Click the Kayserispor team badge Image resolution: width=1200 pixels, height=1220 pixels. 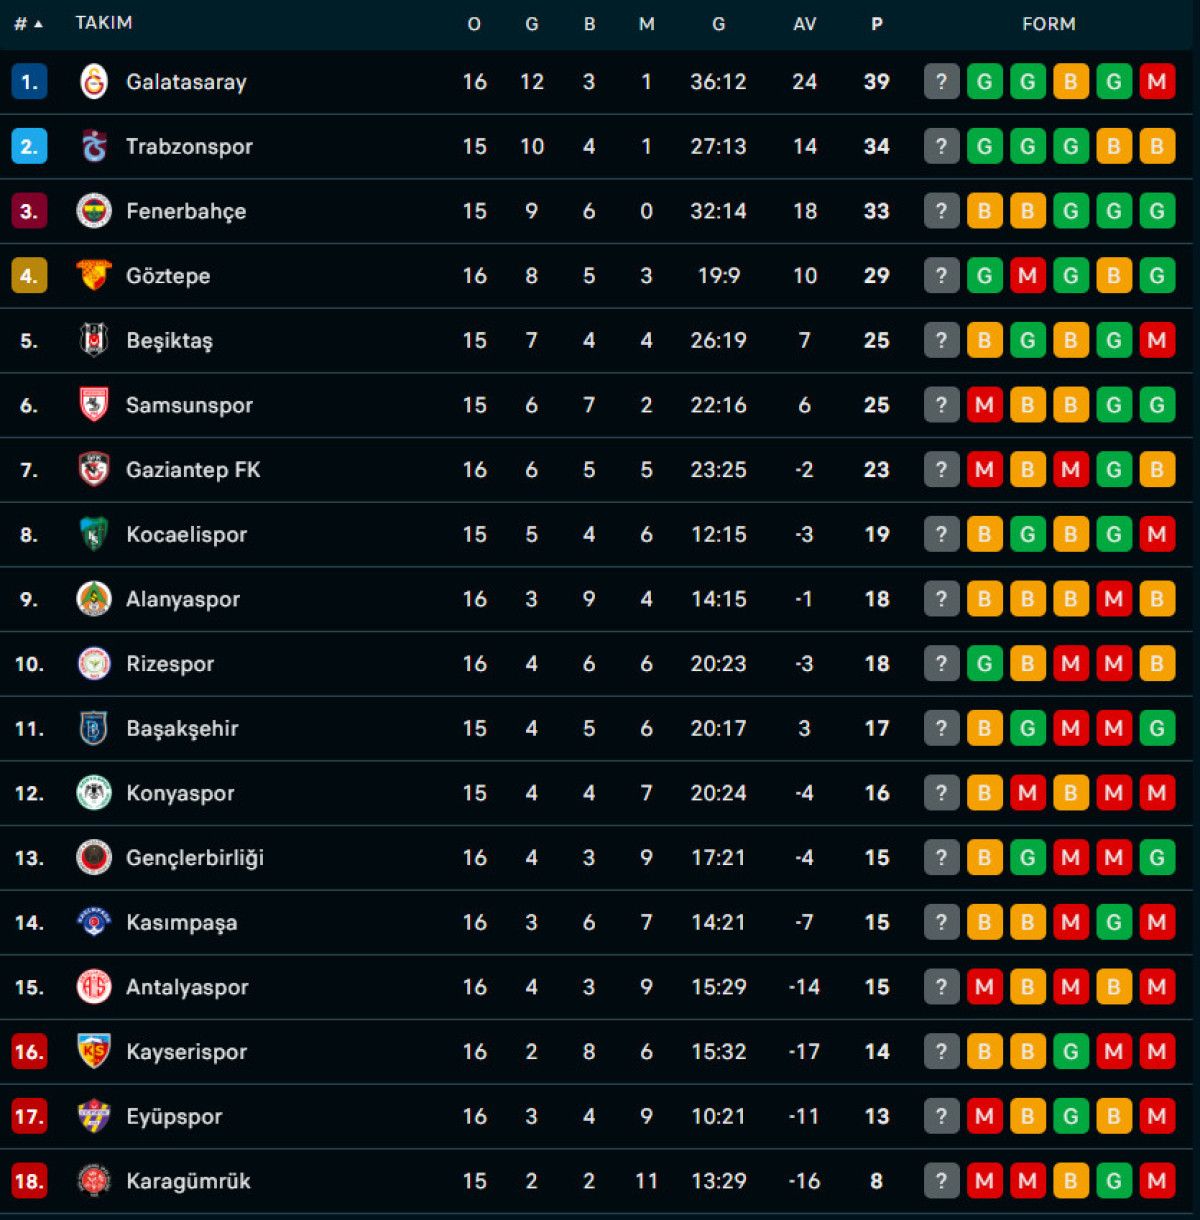94,1052
